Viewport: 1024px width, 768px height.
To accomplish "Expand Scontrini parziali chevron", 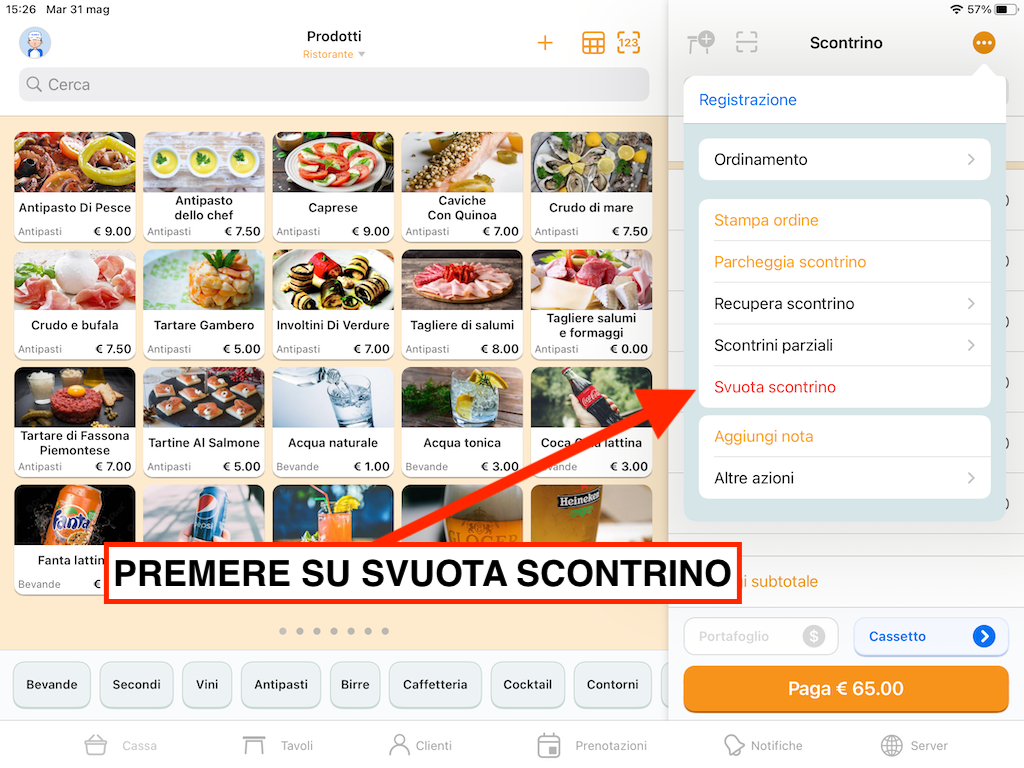I will click(x=971, y=345).
